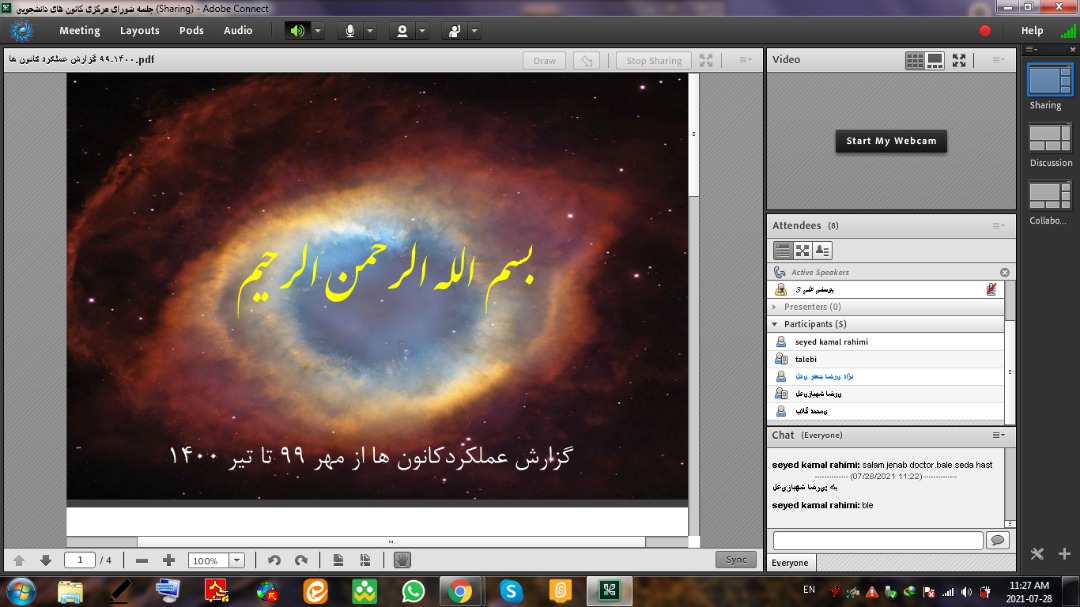Click the Start My Webcam button
The width and height of the screenshot is (1080, 607).
[891, 141]
